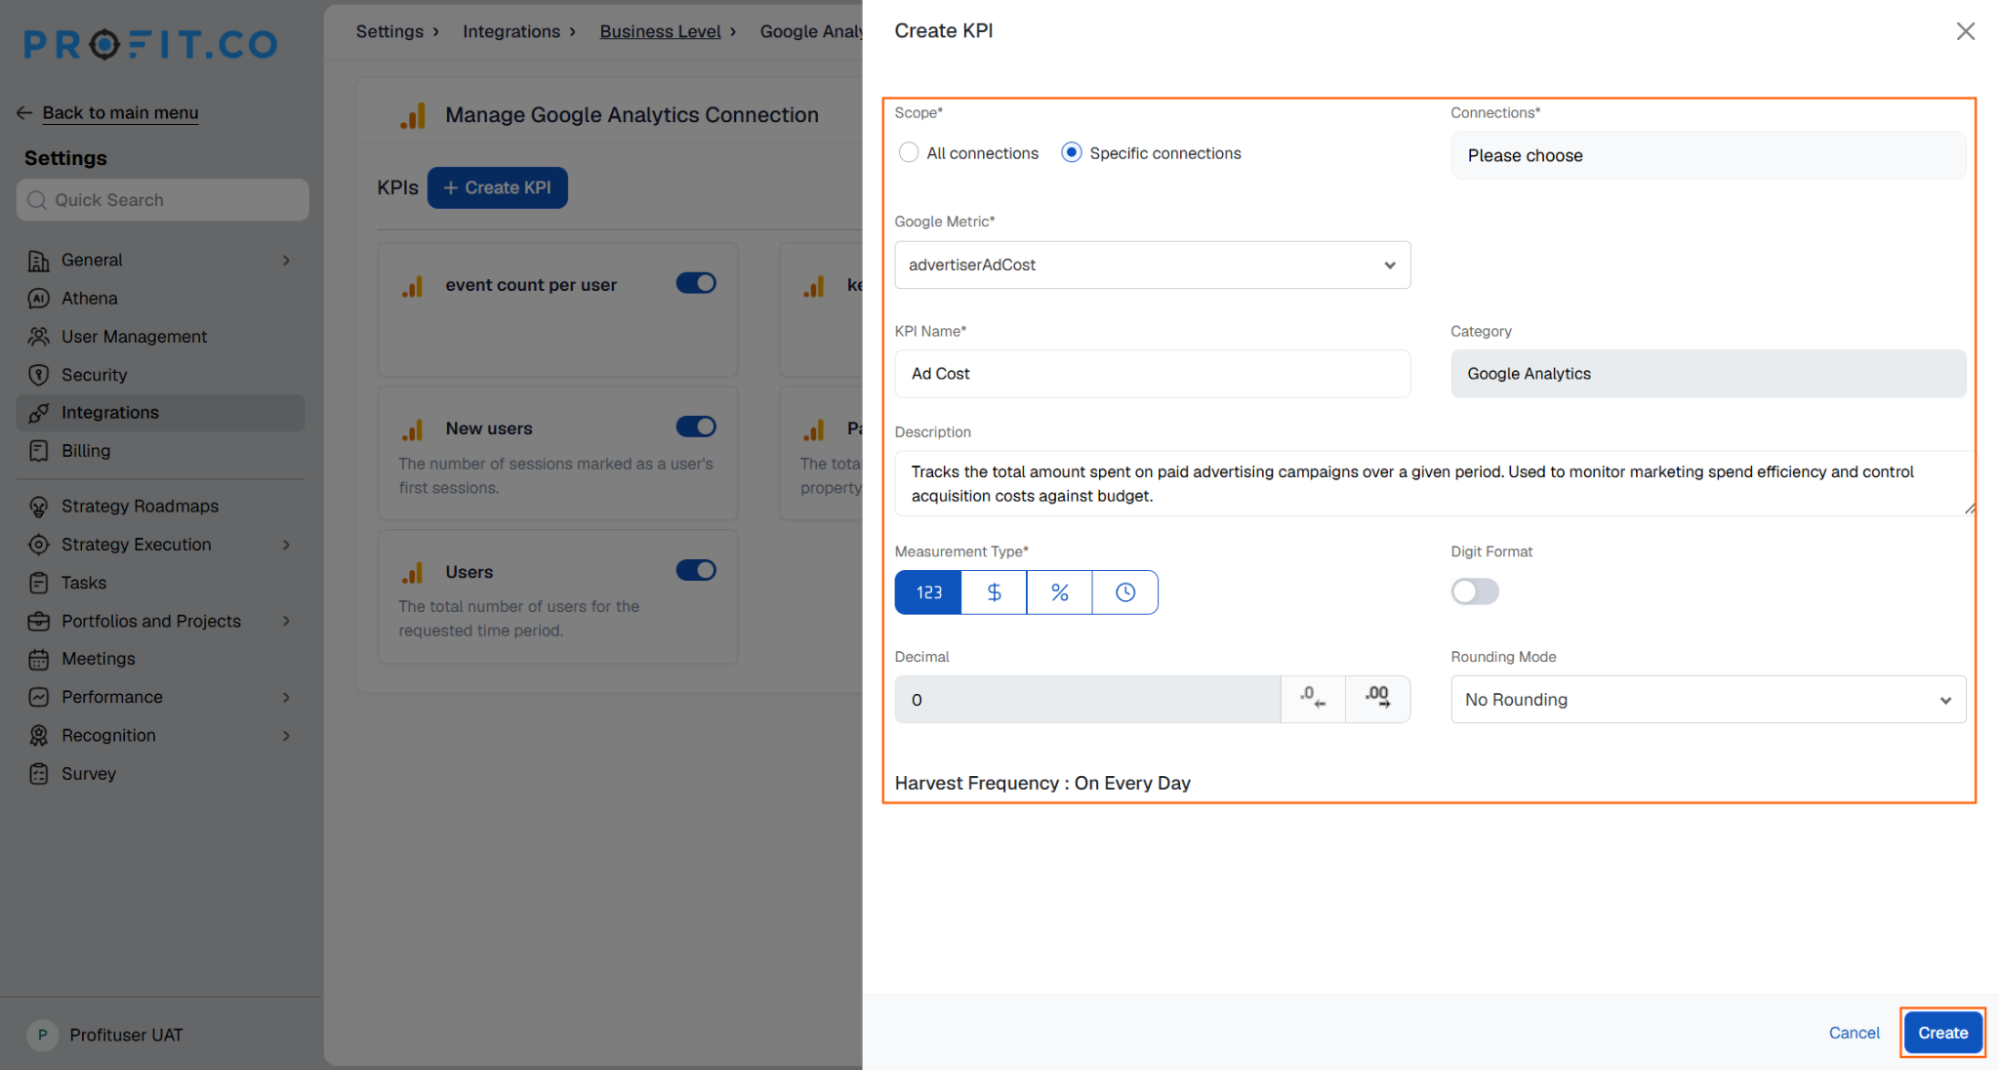Click the back arrow icon in sidebar

click(x=24, y=113)
